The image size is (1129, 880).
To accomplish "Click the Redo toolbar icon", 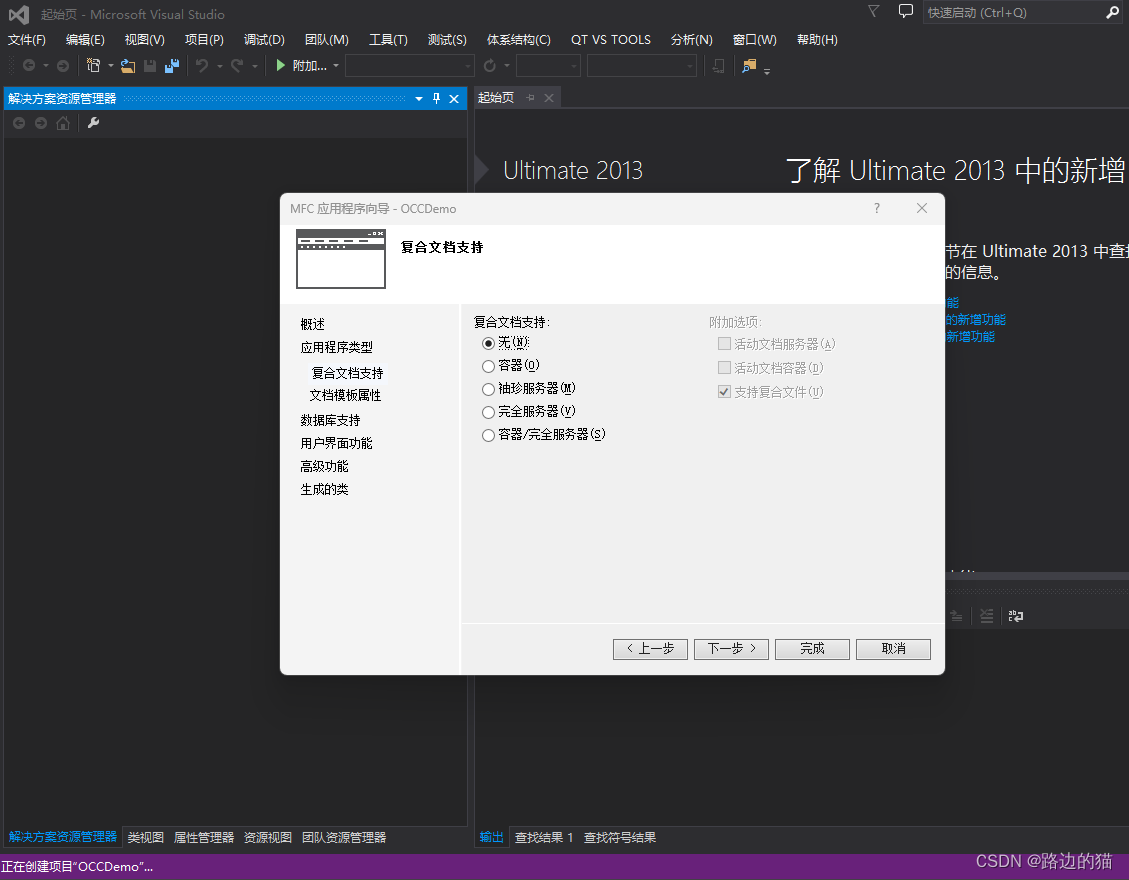I will 237,66.
